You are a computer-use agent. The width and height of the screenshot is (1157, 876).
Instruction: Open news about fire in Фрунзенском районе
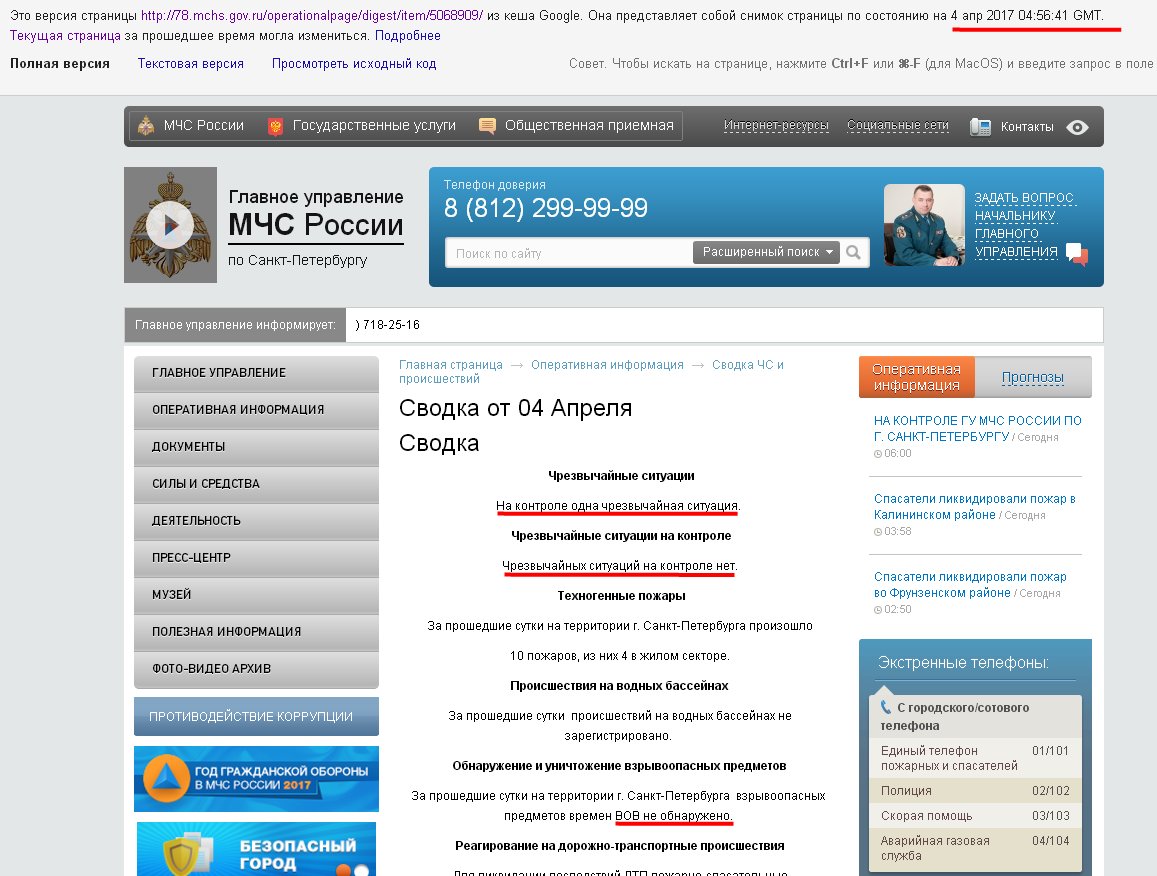[970, 584]
